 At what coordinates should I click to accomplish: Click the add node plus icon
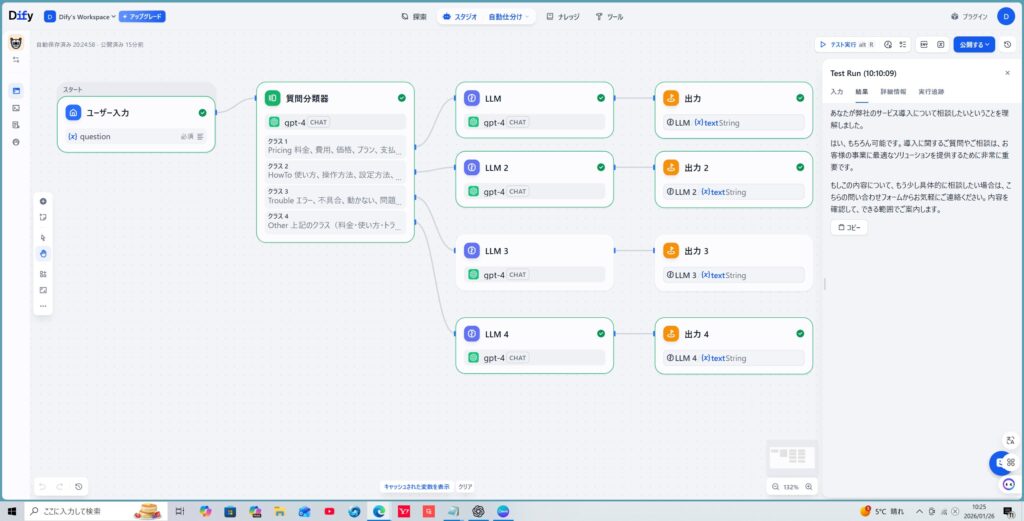[43, 201]
